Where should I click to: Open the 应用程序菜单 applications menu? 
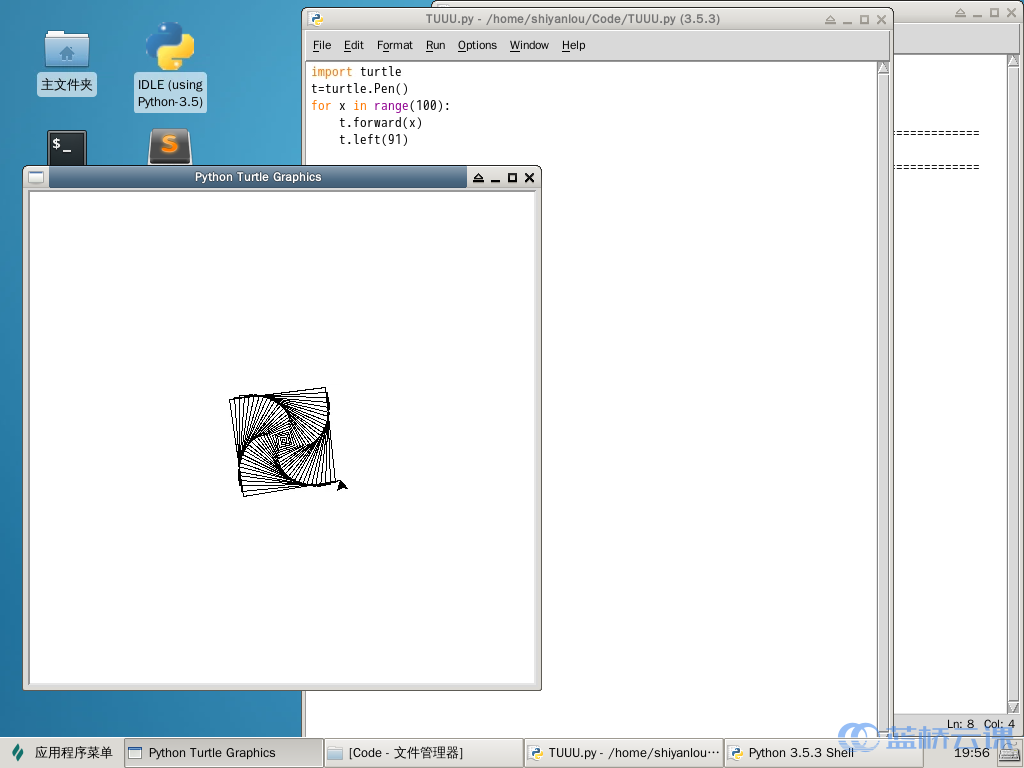(x=62, y=753)
